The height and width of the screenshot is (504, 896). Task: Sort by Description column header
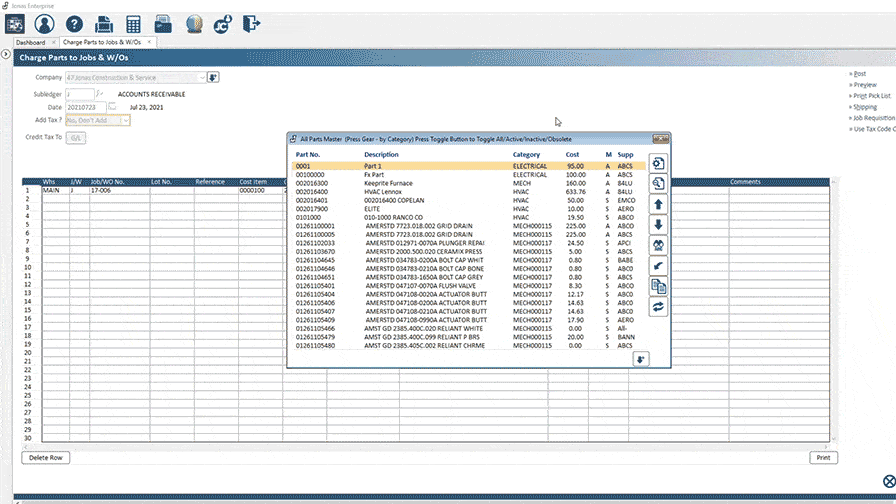[381, 154]
